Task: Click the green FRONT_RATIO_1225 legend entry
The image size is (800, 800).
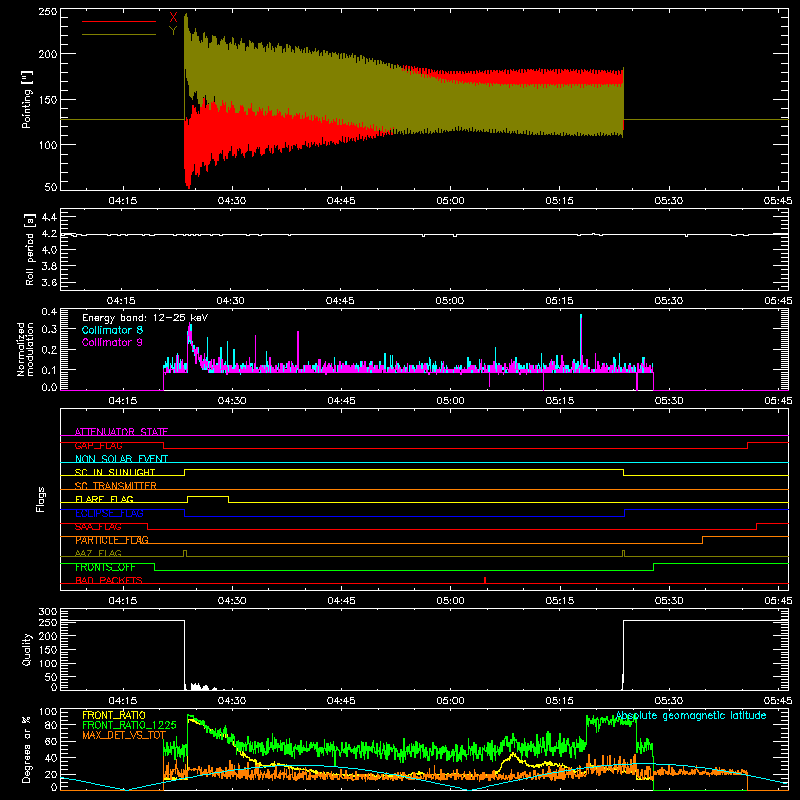Action: pyautogui.click(x=129, y=725)
